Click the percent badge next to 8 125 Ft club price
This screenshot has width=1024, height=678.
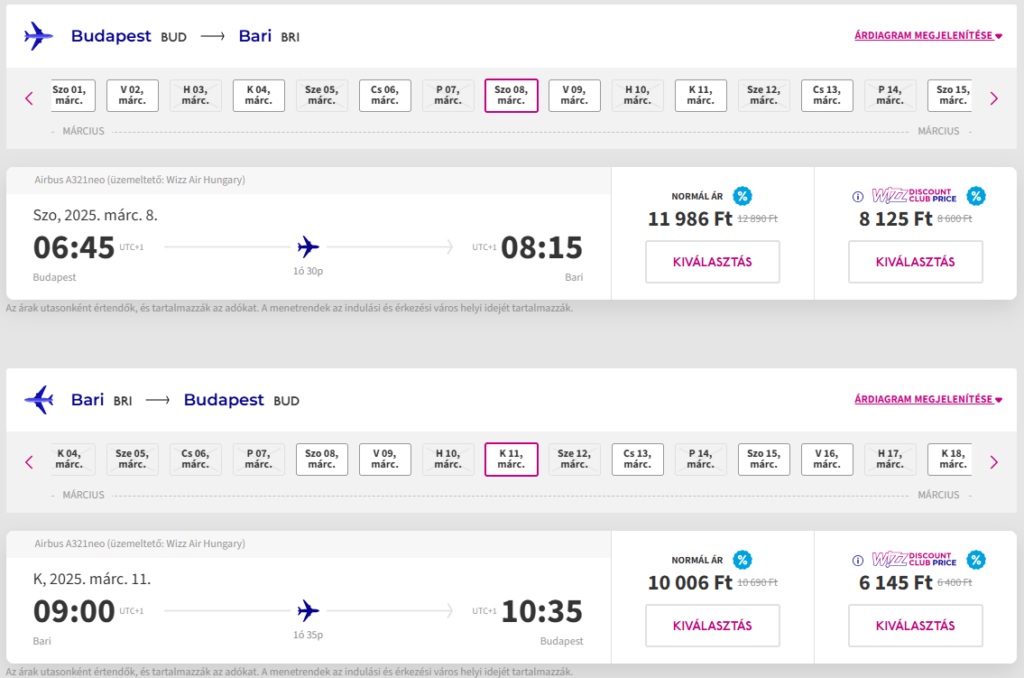tap(976, 196)
